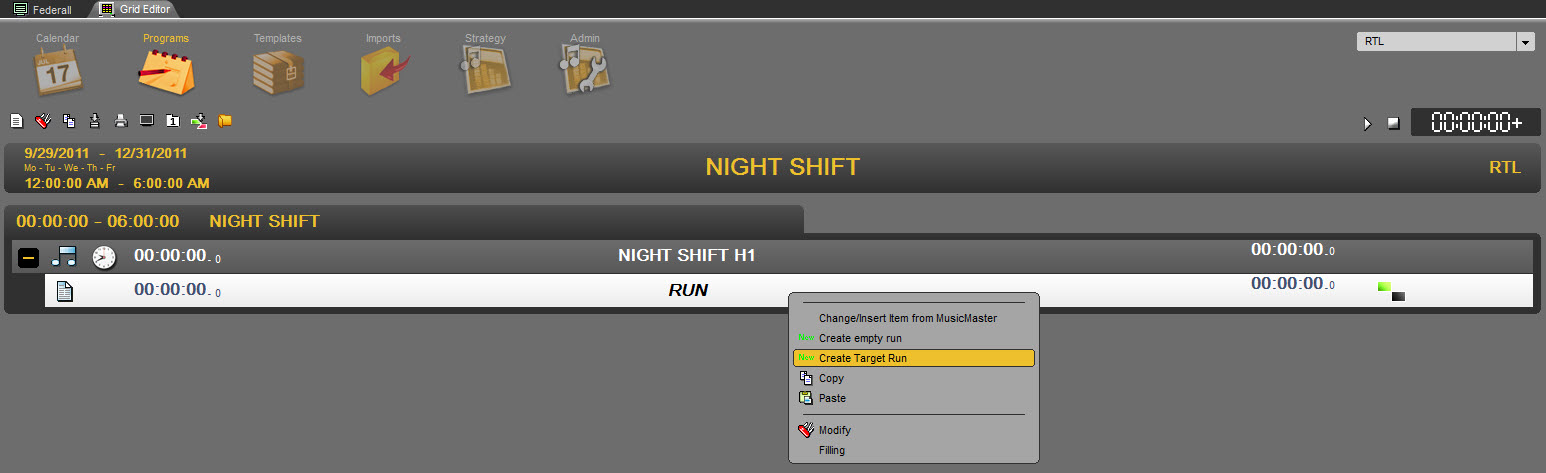The height and width of the screenshot is (473, 1546).
Task: Click the copy documents toolbar icon
Action: (69, 121)
